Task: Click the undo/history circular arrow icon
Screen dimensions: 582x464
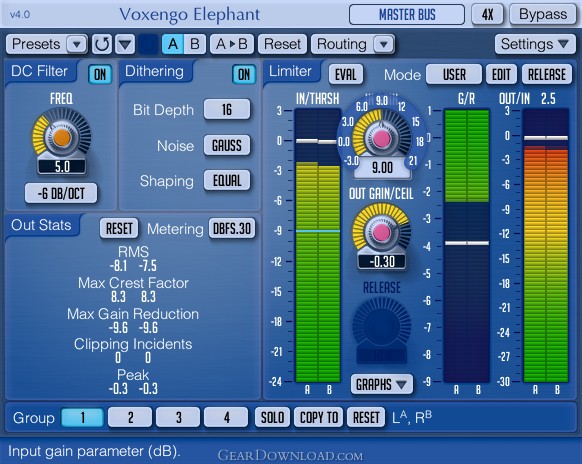Action: coord(102,44)
